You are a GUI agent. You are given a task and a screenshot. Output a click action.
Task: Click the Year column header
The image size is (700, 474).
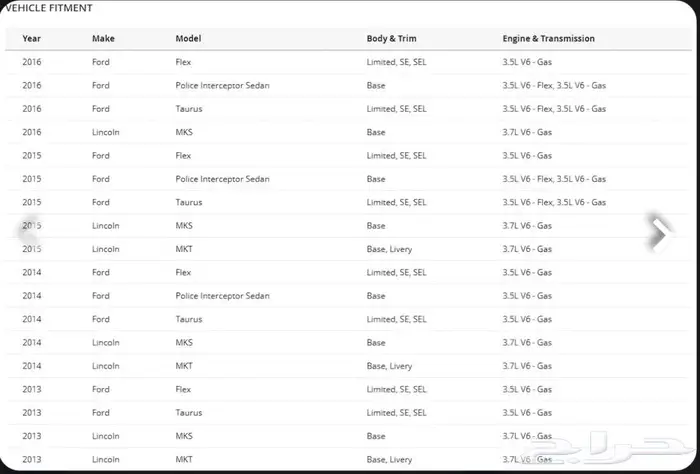(x=31, y=38)
